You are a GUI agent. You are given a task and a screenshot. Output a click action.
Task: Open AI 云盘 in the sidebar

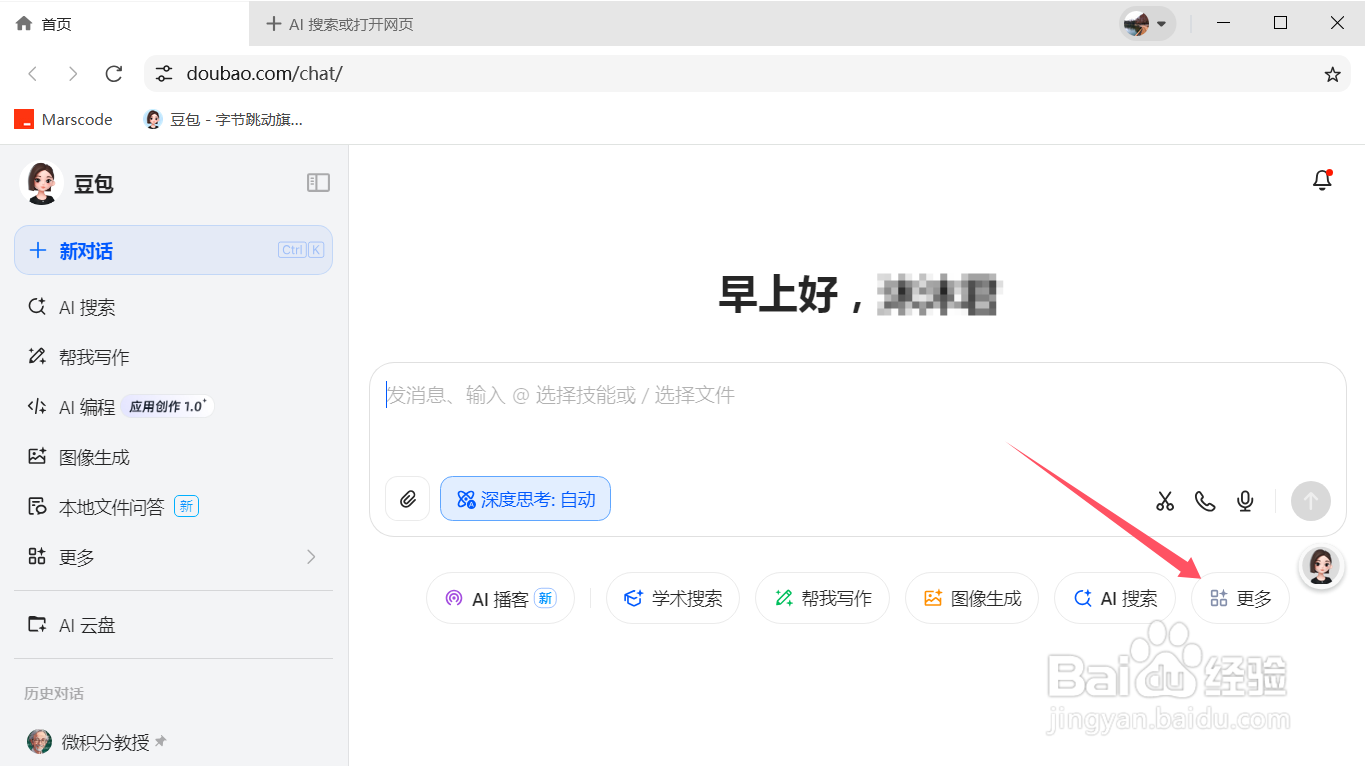tap(173, 625)
